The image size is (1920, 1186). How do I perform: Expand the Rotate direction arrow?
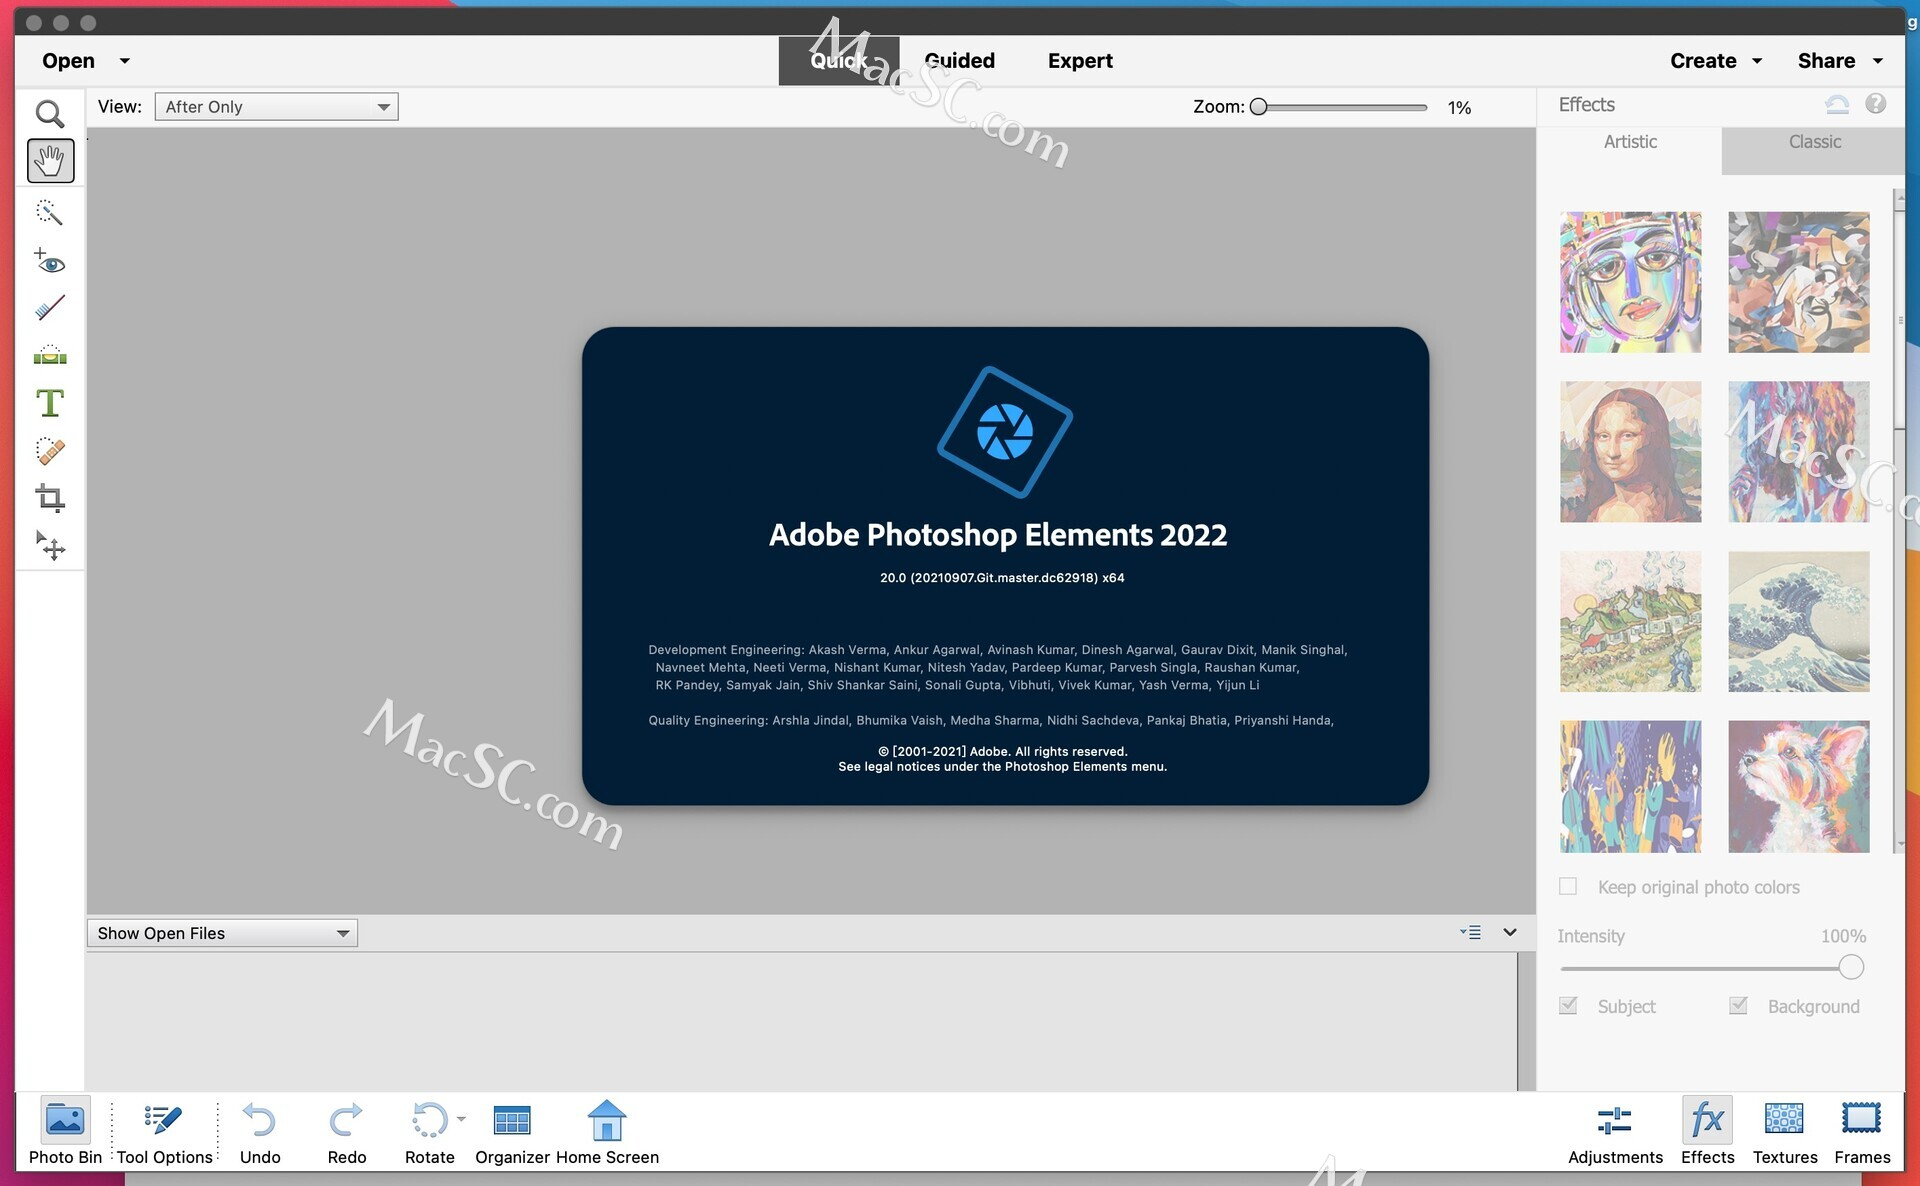461,1119
